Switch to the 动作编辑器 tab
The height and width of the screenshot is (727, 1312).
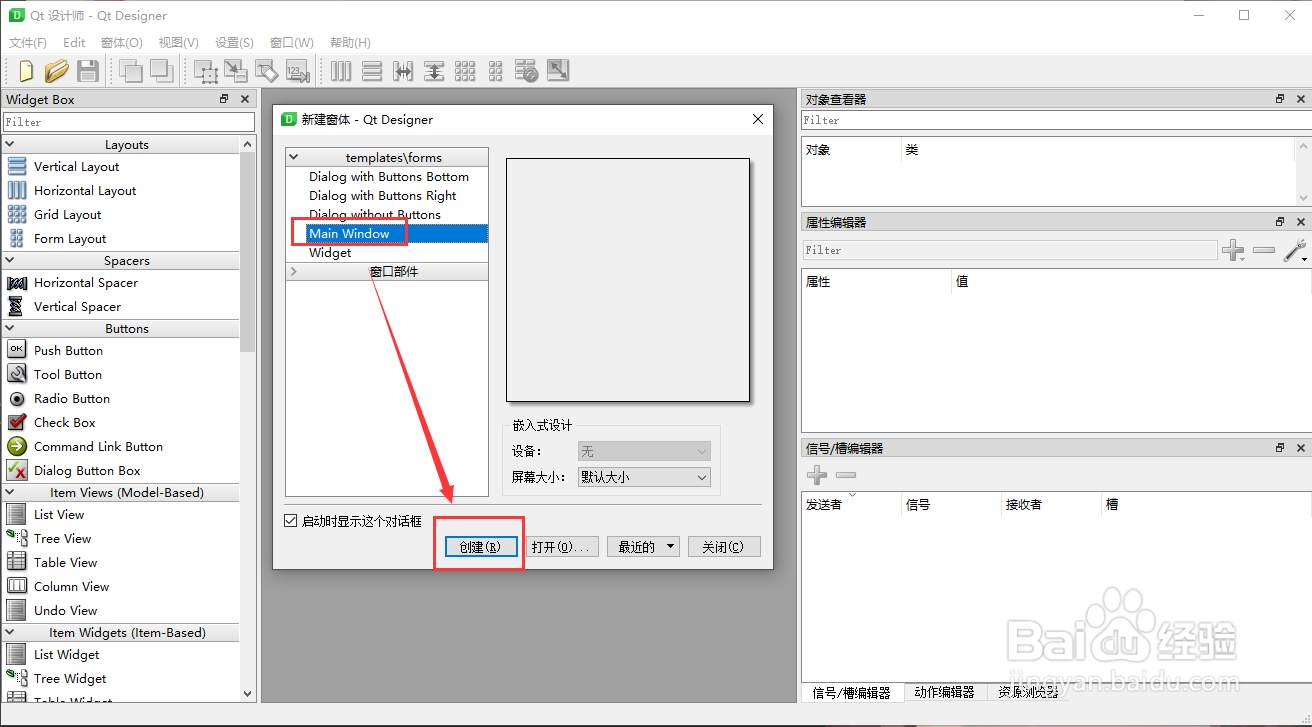coord(944,692)
